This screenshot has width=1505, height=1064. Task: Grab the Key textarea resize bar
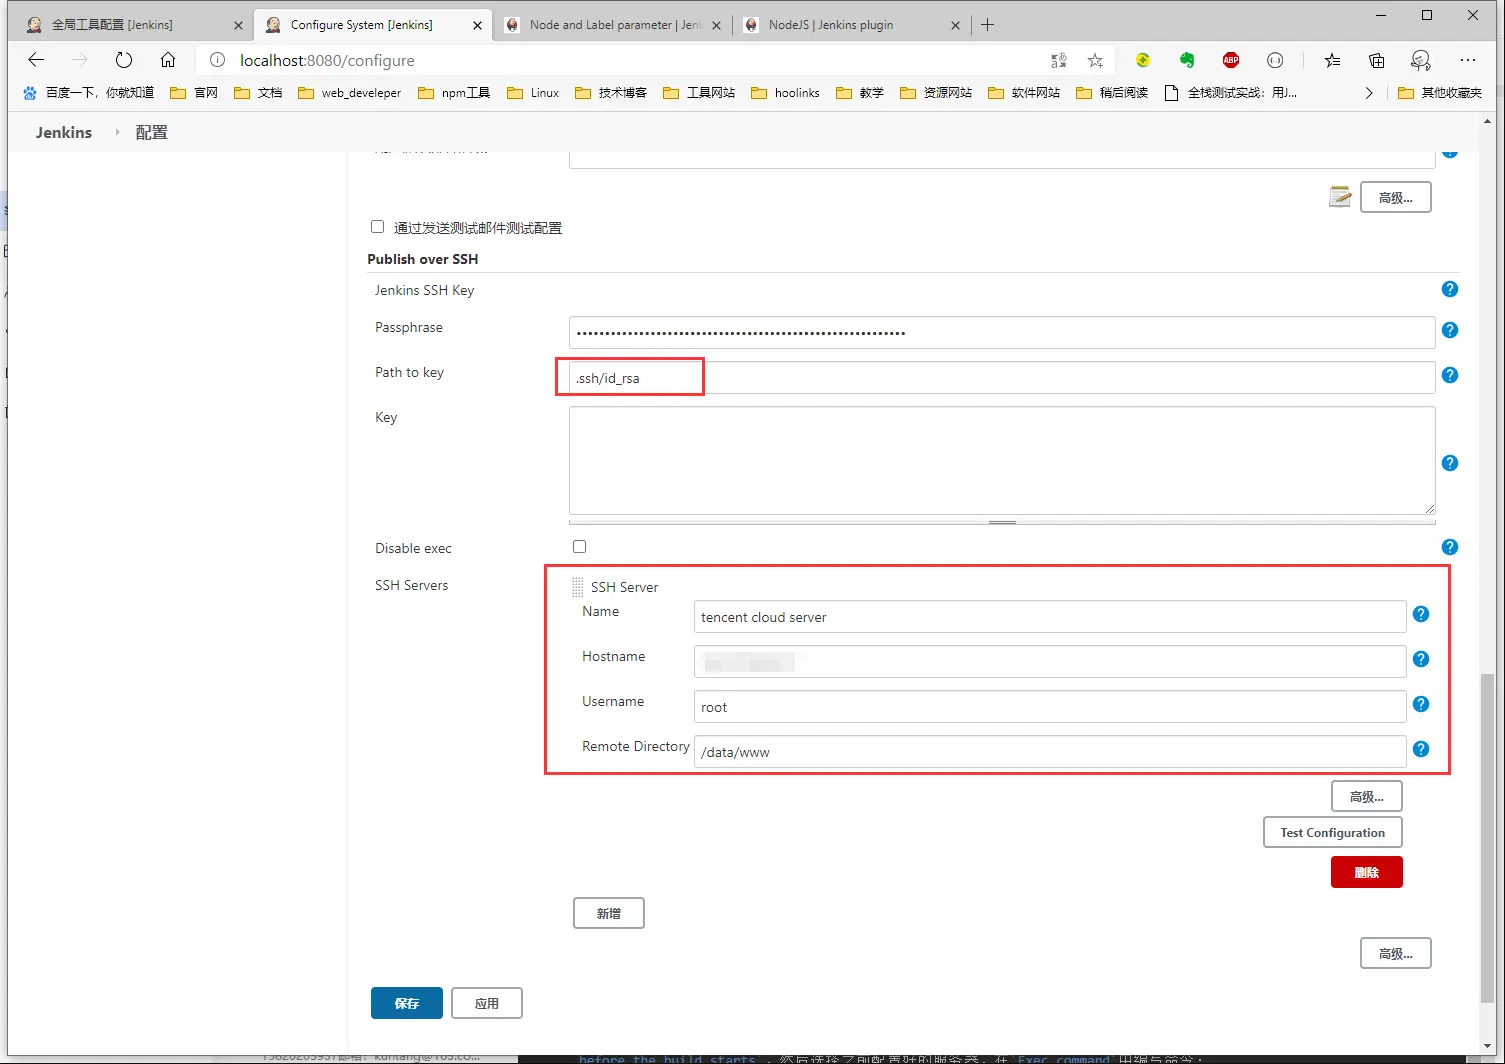1002,522
